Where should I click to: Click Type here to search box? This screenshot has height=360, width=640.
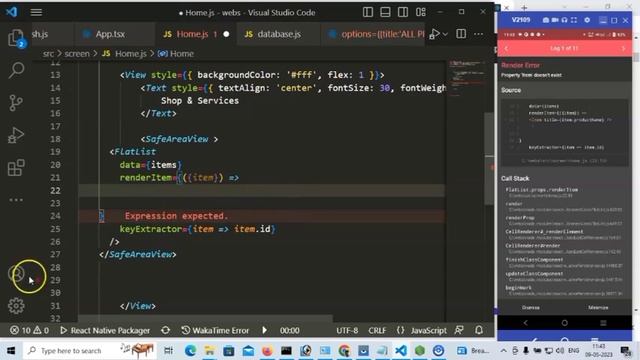click(91, 351)
